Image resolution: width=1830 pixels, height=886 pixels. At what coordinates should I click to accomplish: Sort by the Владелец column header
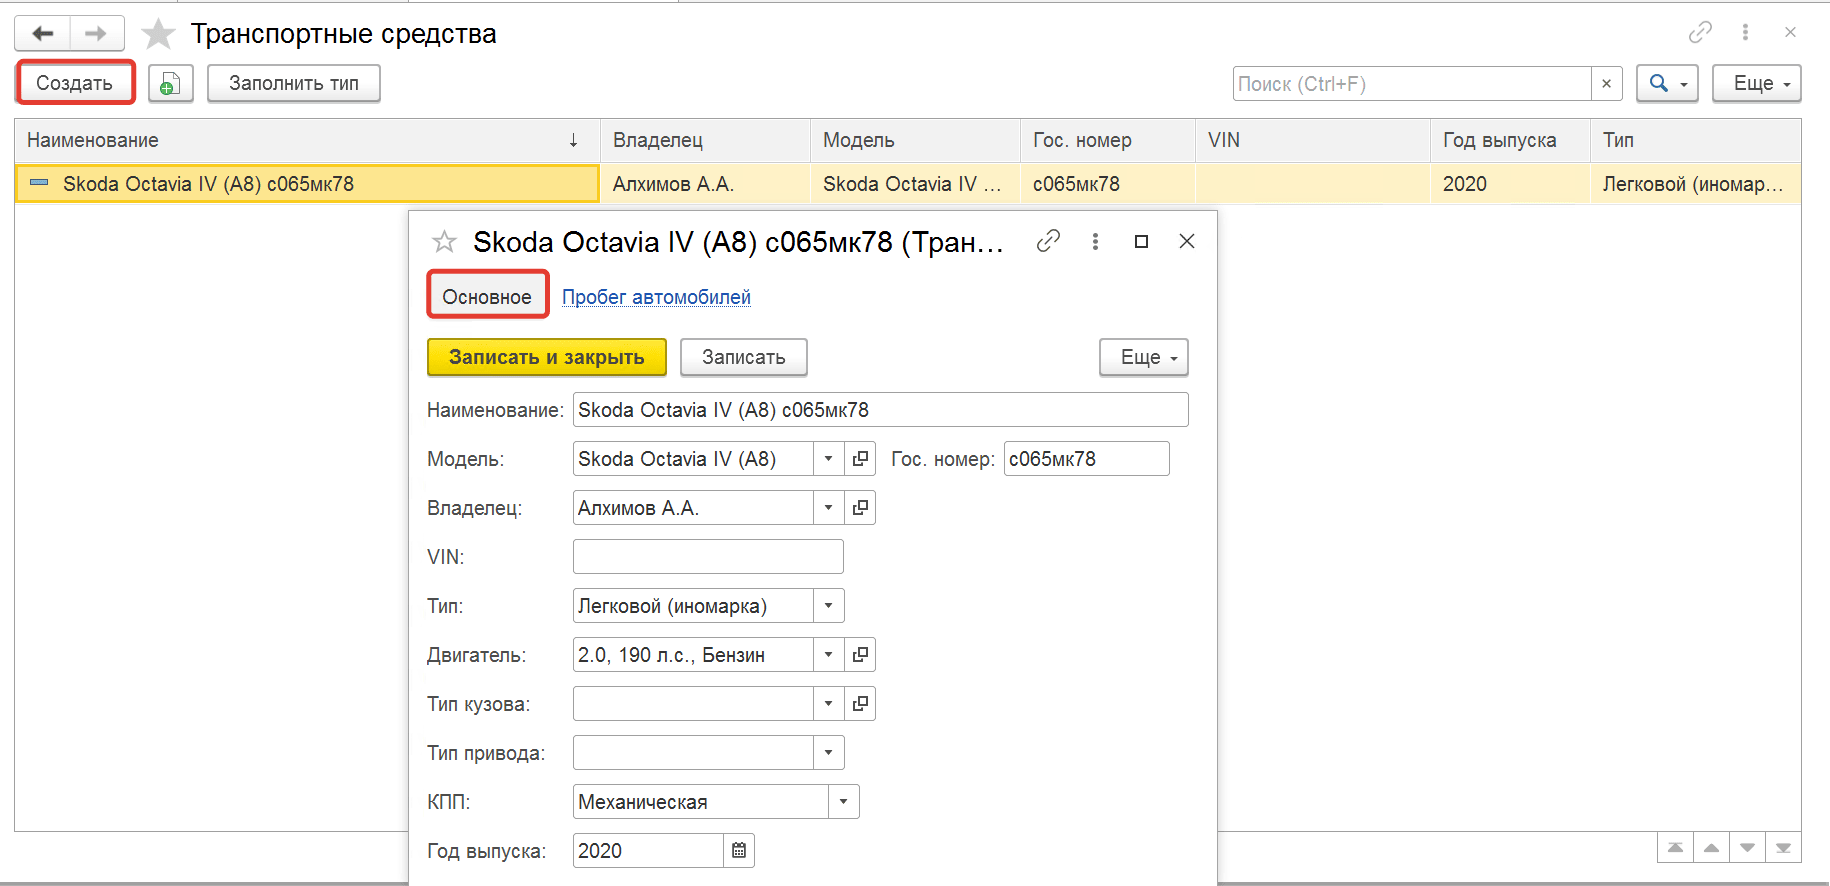(x=705, y=141)
